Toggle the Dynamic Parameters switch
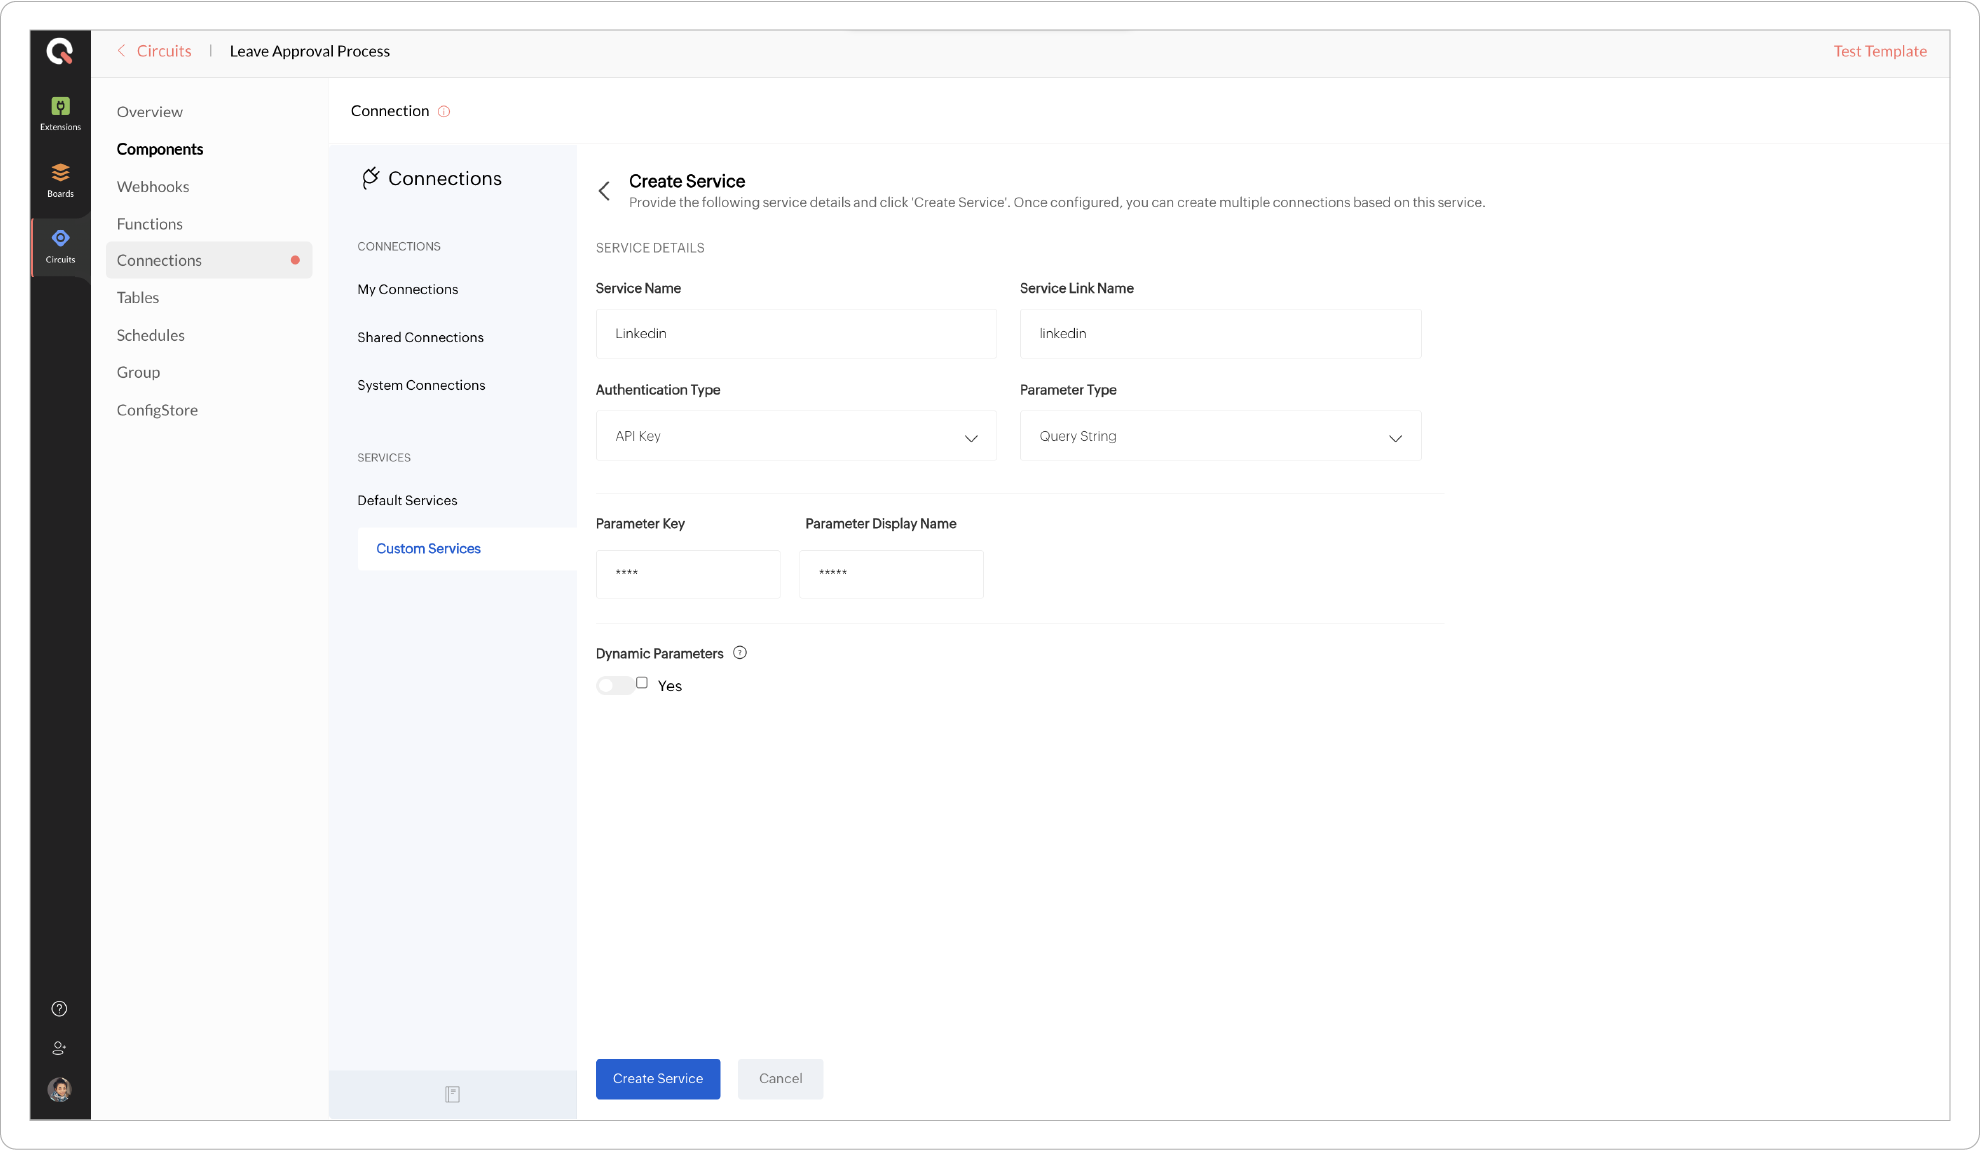The image size is (1980, 1150). pos(614,685)
